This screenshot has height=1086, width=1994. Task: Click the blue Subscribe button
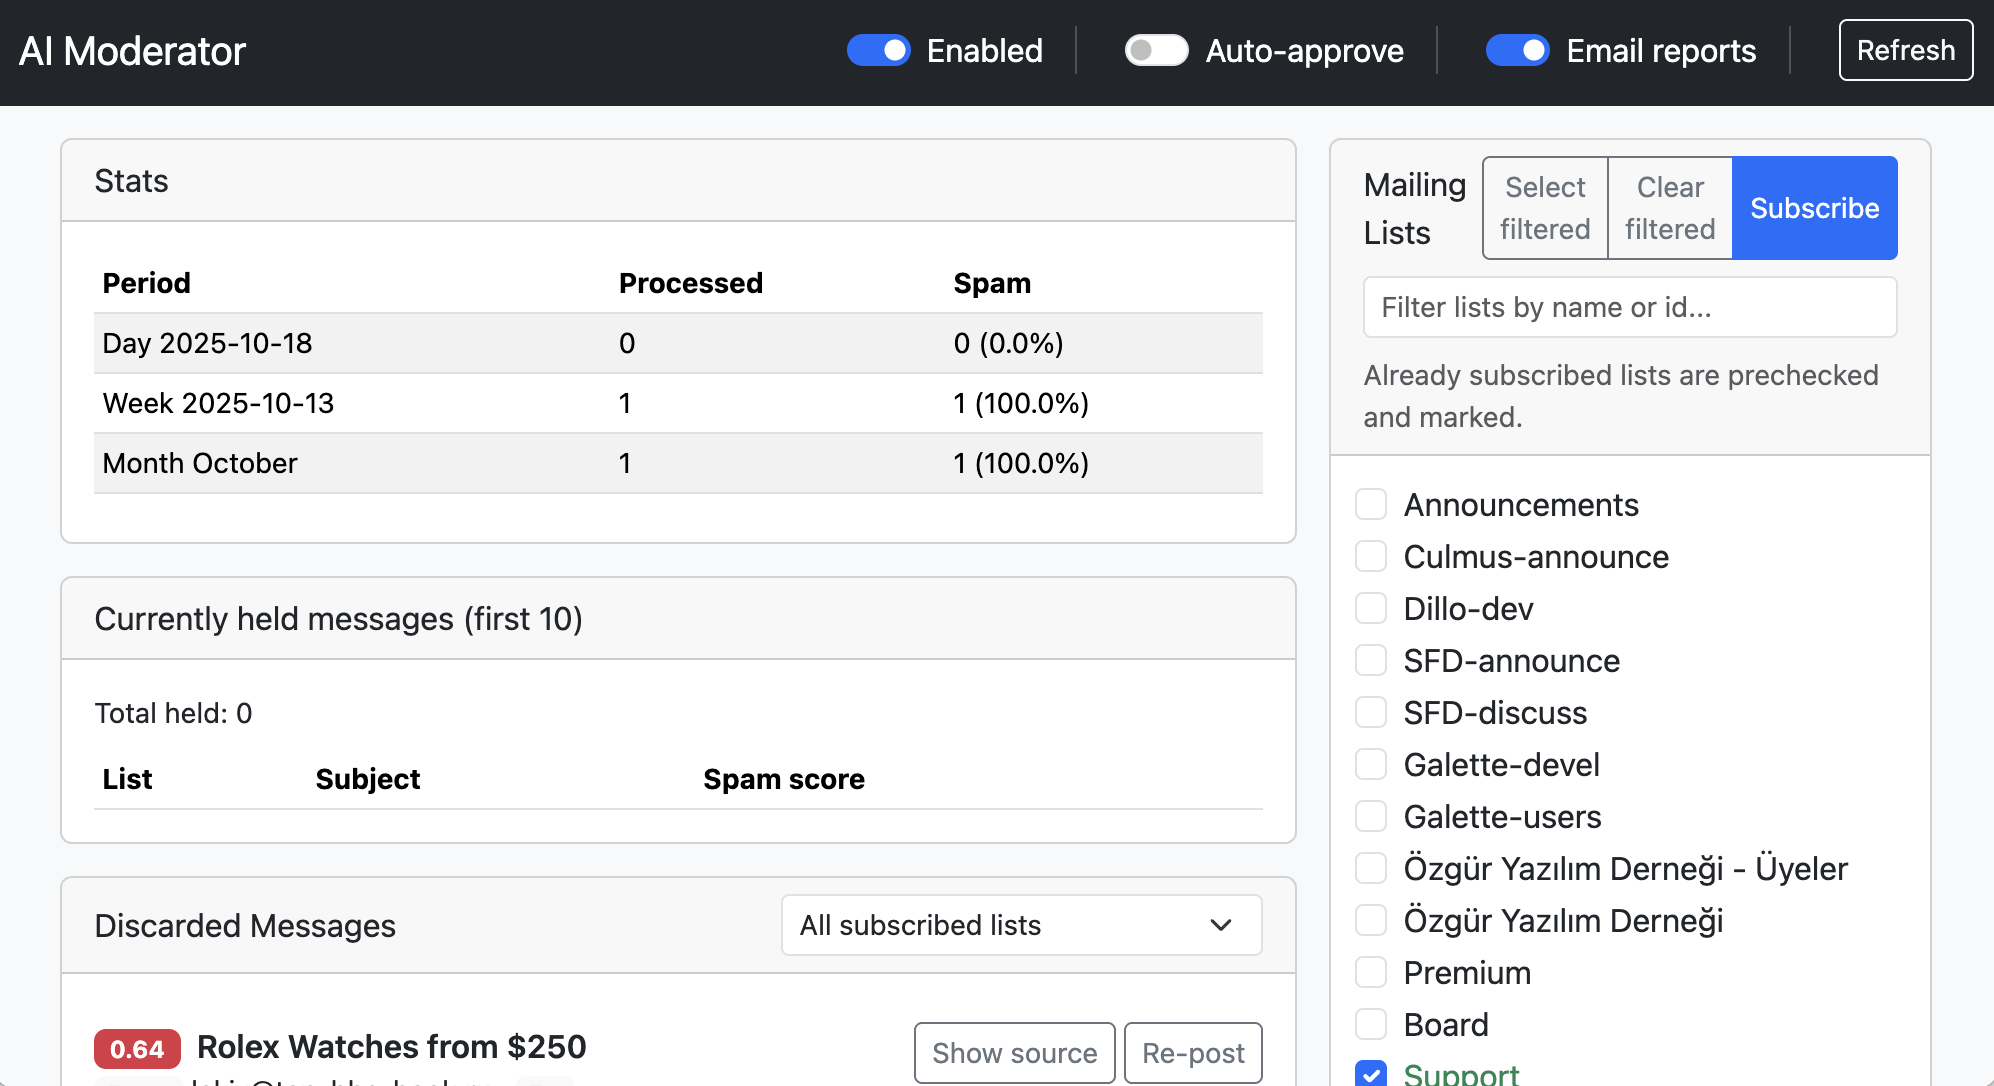tap(1814, 208)
